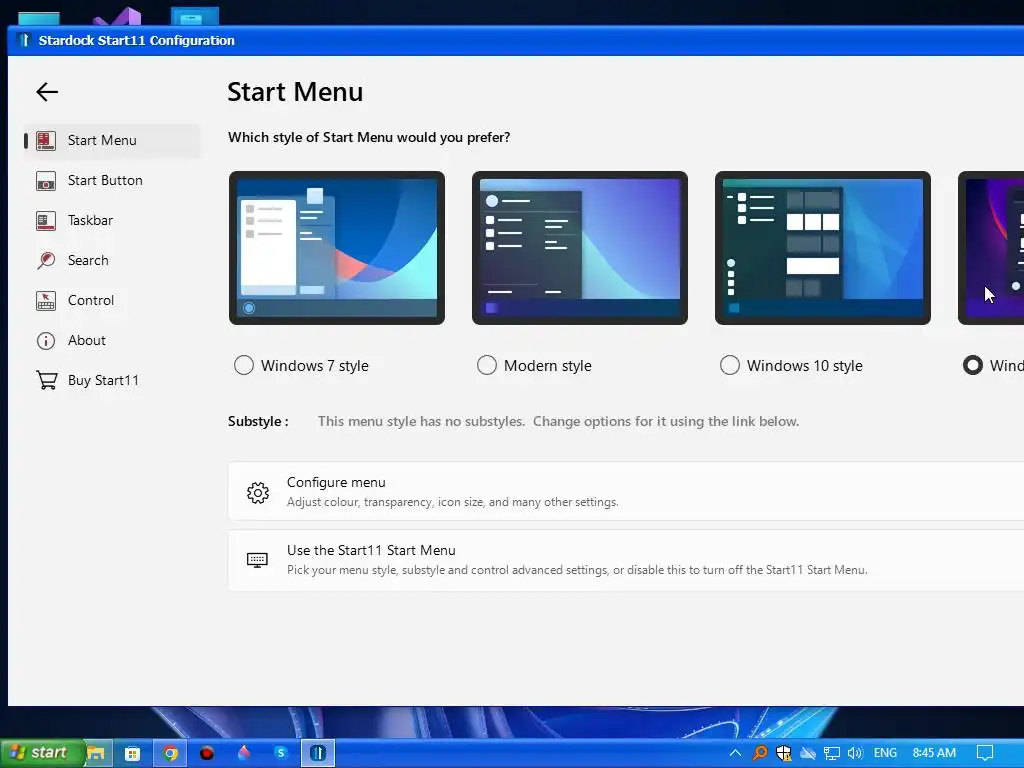This screenshot has height=768, width=1024.
Task: Show hidden tray icons with the chevron
Action: (x=735, y=753)
